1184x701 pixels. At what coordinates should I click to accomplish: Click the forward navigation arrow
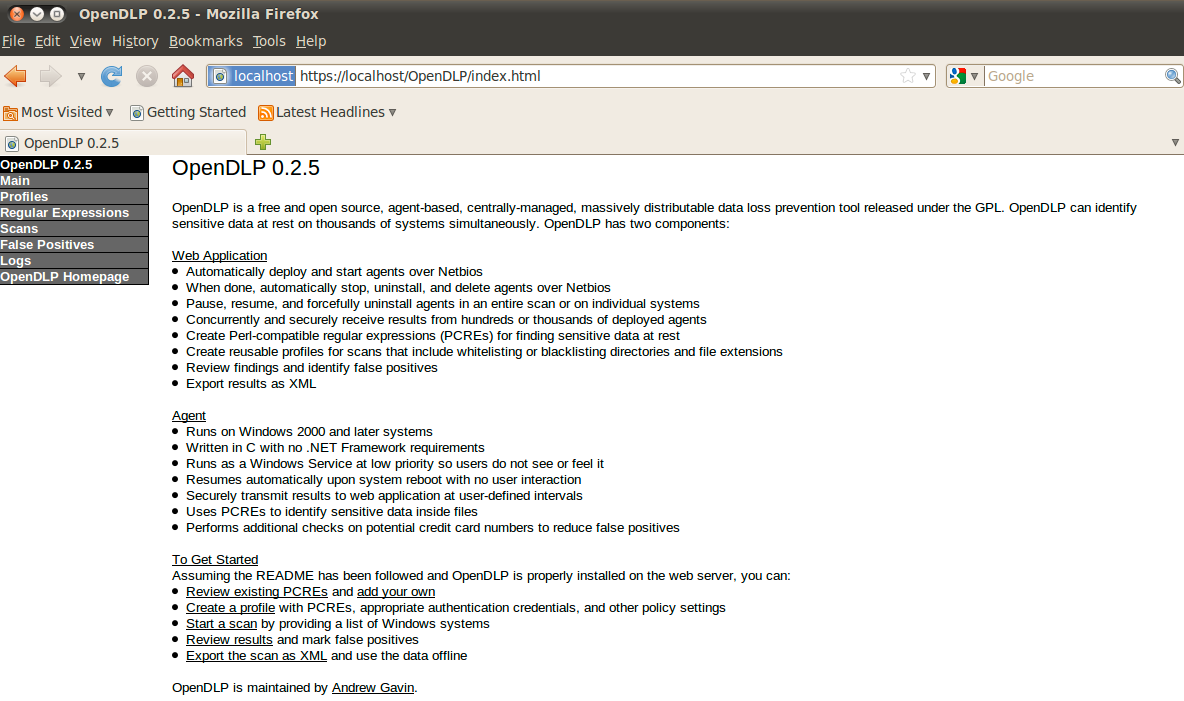[50, 75]
